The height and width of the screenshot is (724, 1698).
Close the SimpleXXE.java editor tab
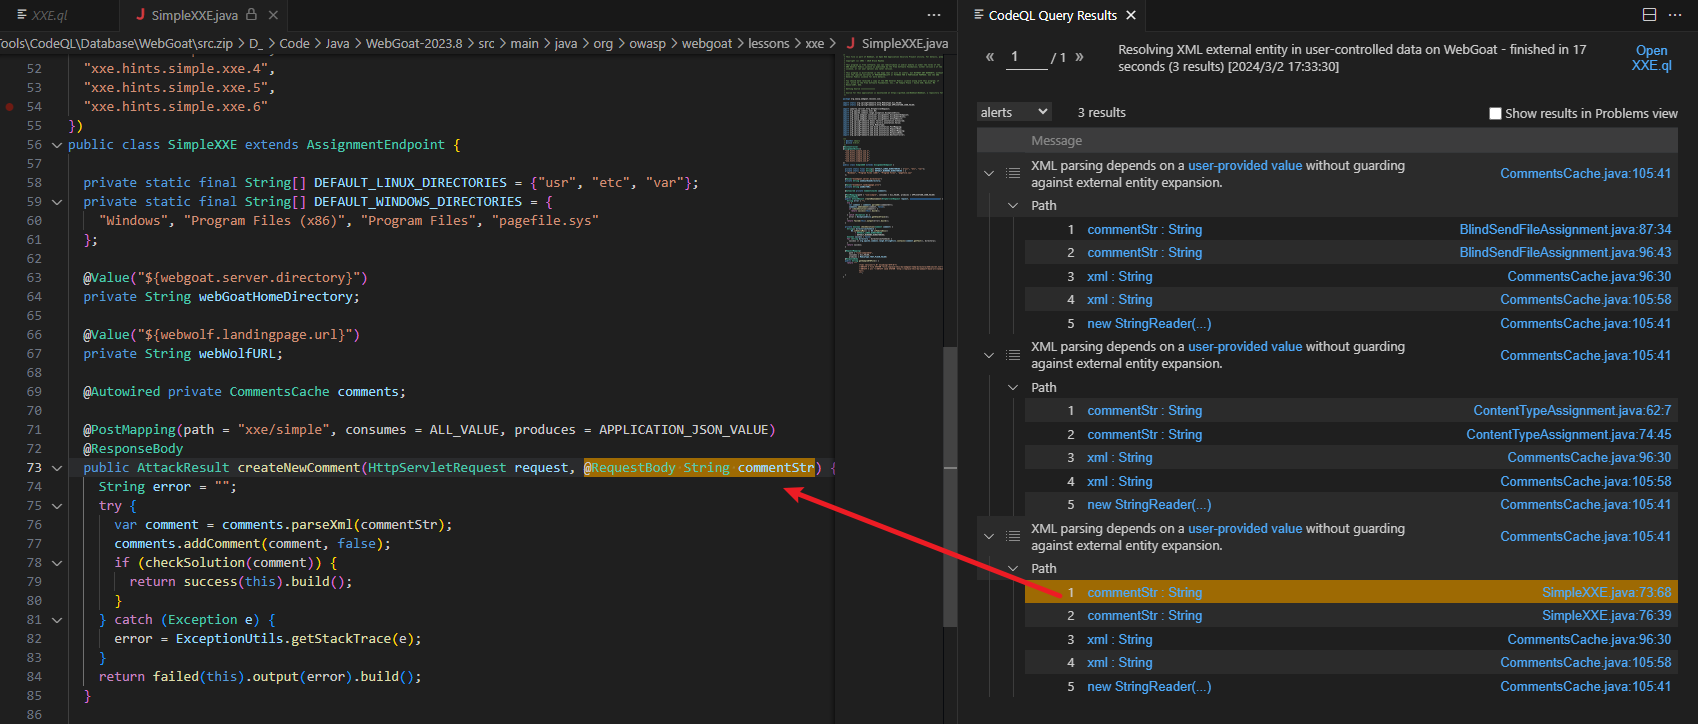click(x=273, y=15)
